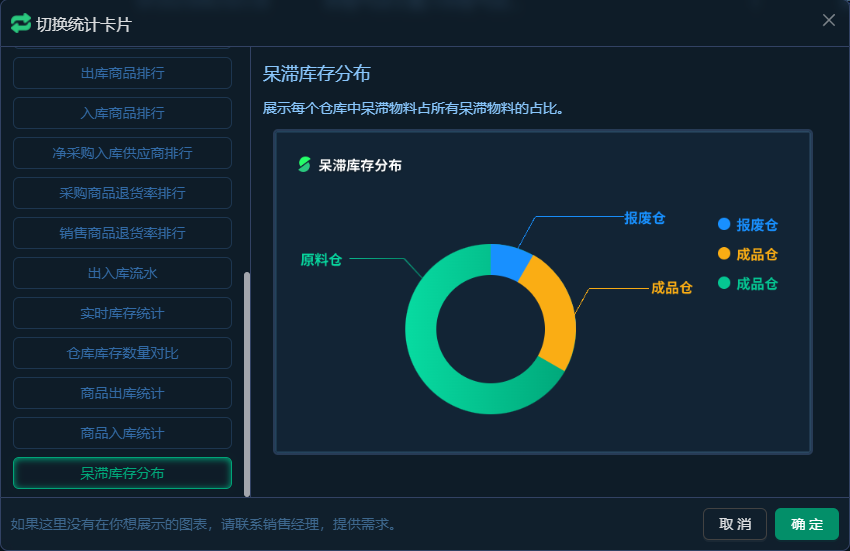Choose 净采购入库供应商排行 from the list
This screenshot has height=551, width=850.
pyautogui.click(x=122, y=153)
